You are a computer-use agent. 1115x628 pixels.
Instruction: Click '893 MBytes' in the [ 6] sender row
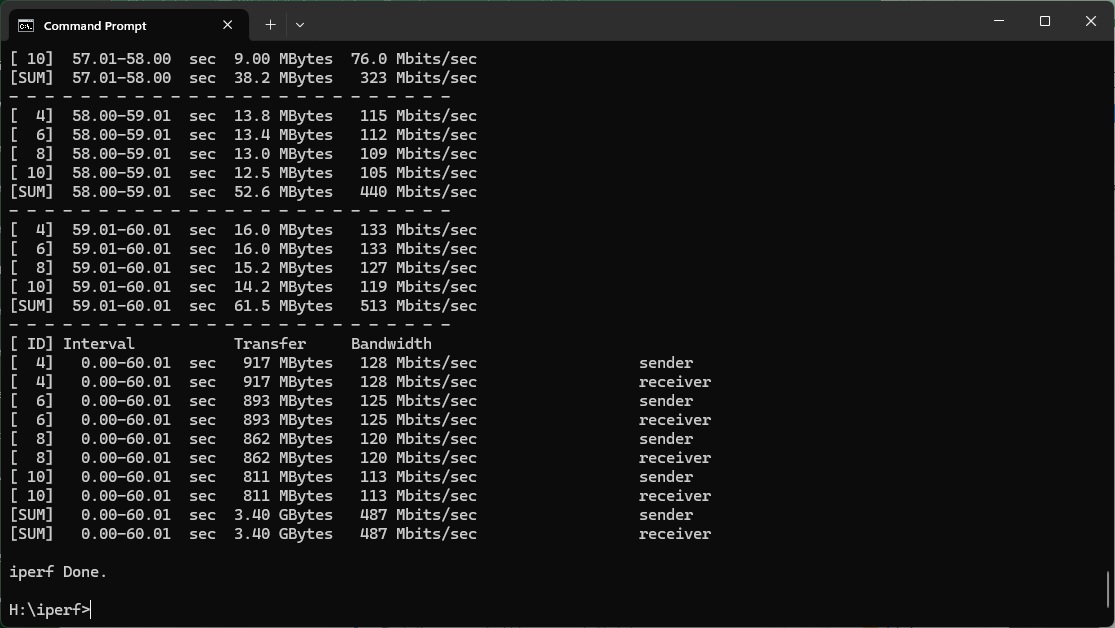point(288,401)
